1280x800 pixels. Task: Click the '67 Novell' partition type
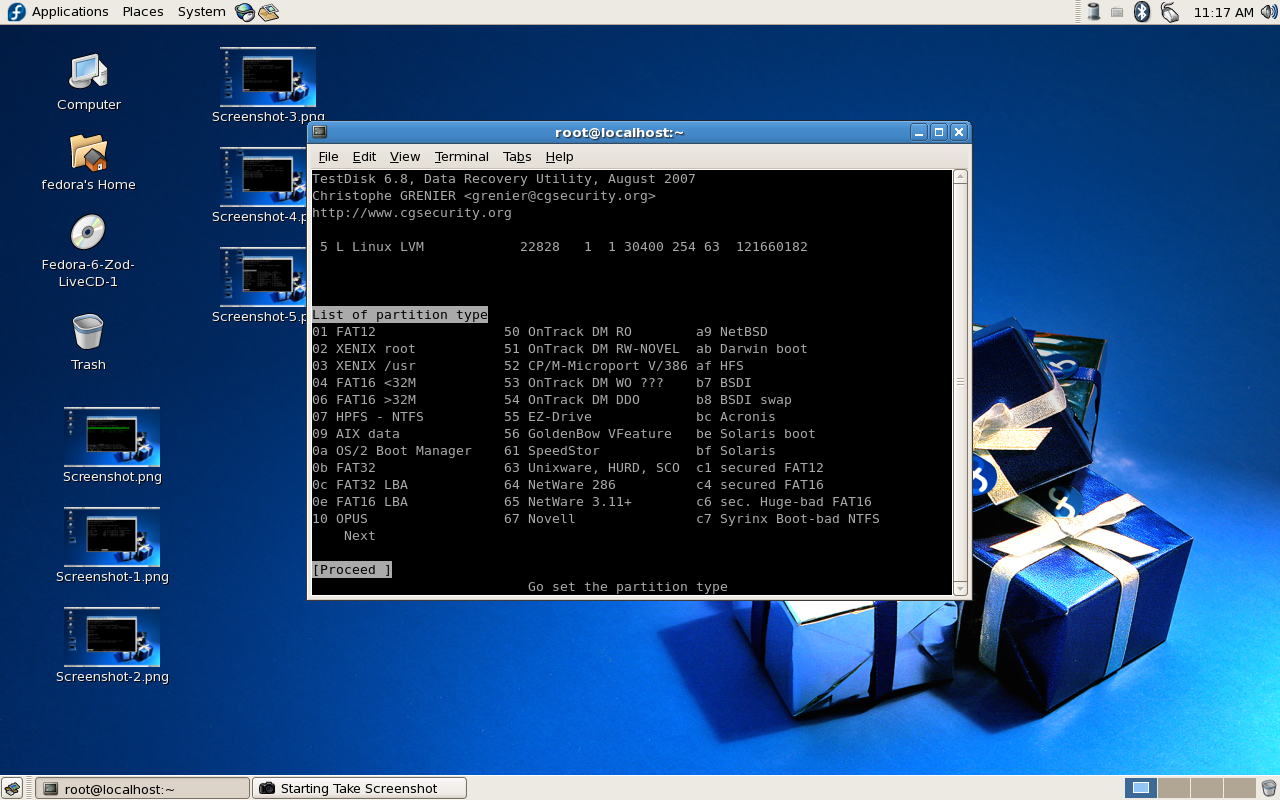[540, 518]
